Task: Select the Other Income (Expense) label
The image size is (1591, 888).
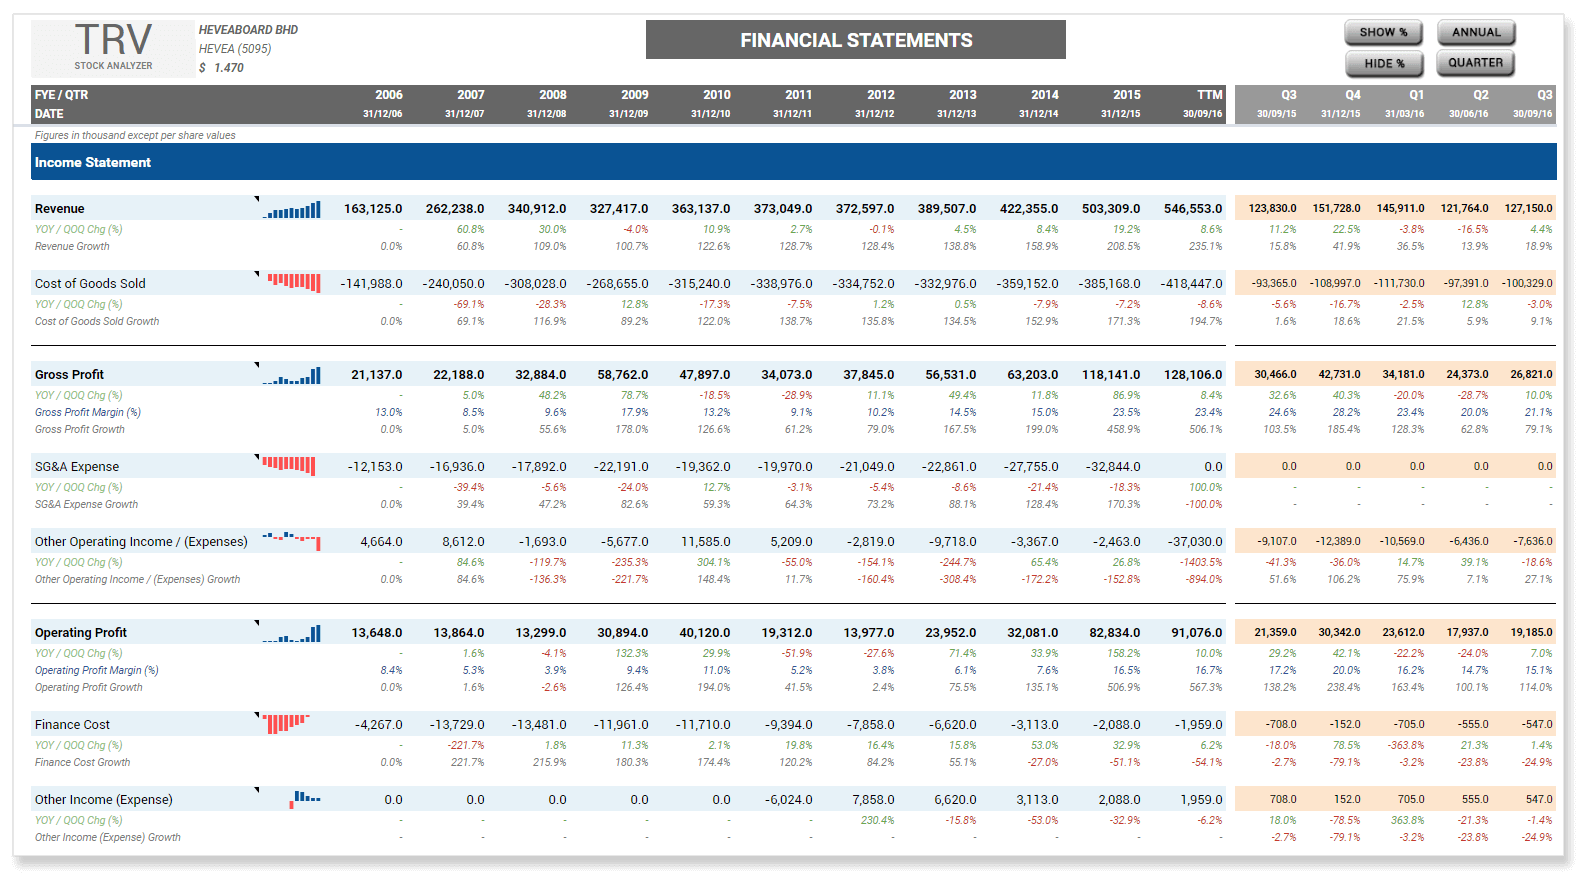Action: [x=104, y=800]
